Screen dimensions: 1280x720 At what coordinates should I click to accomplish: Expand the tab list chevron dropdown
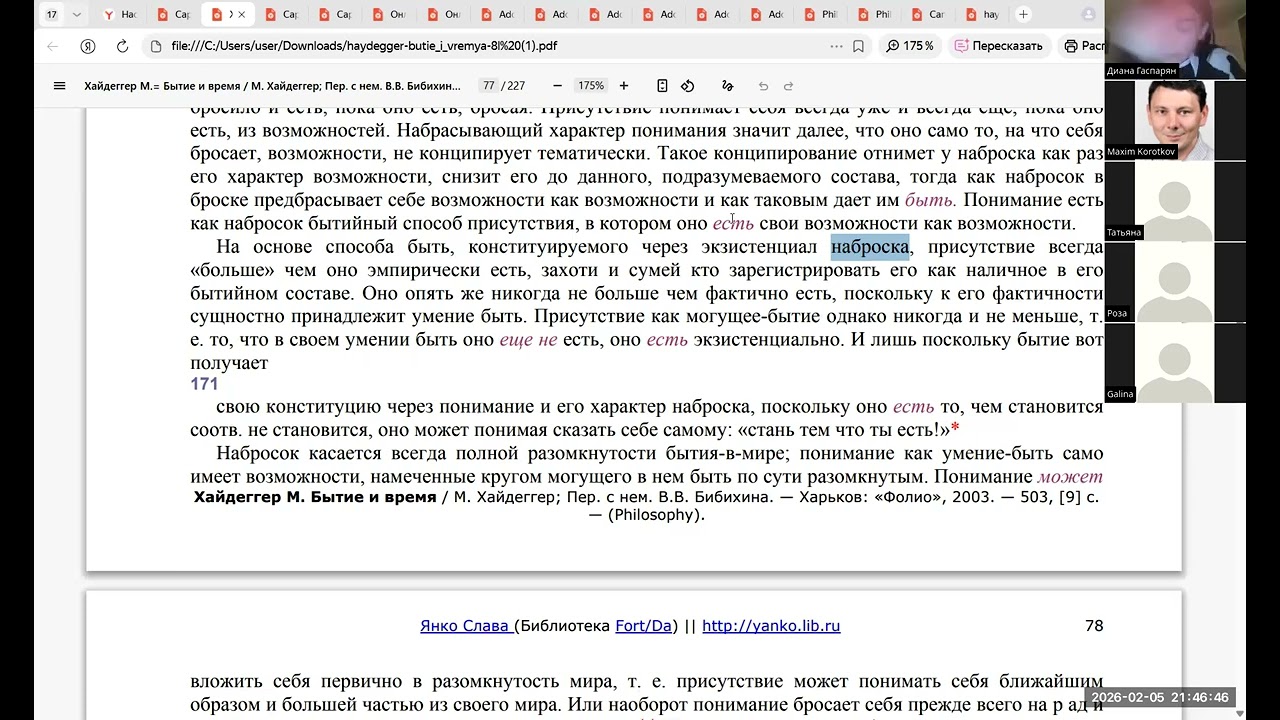coord(77,15)
